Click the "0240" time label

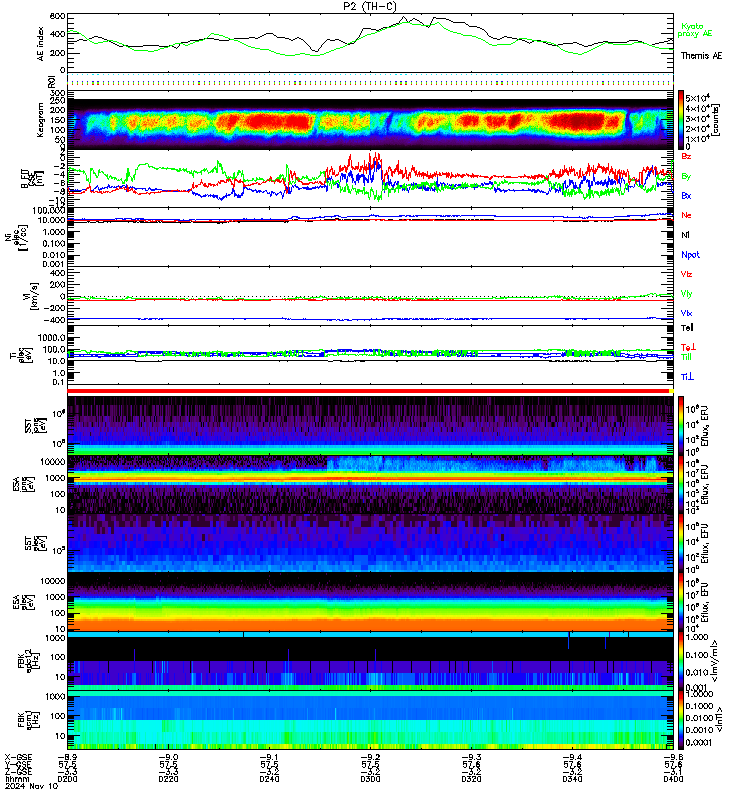[x=269, y=779]
